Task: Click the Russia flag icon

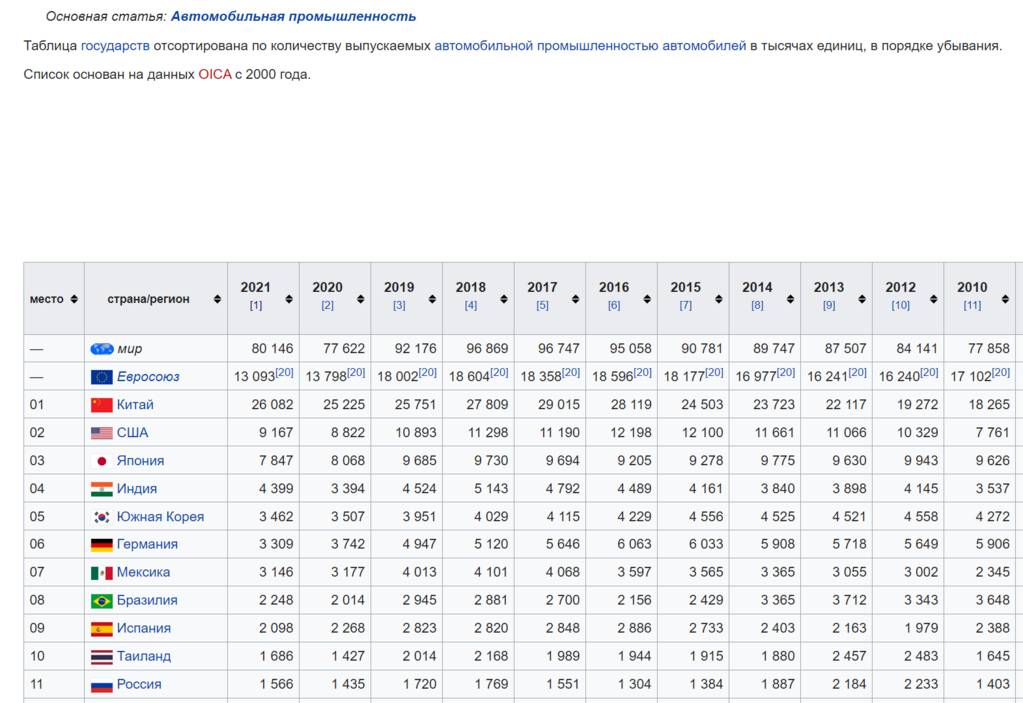Action: [102, 685]
